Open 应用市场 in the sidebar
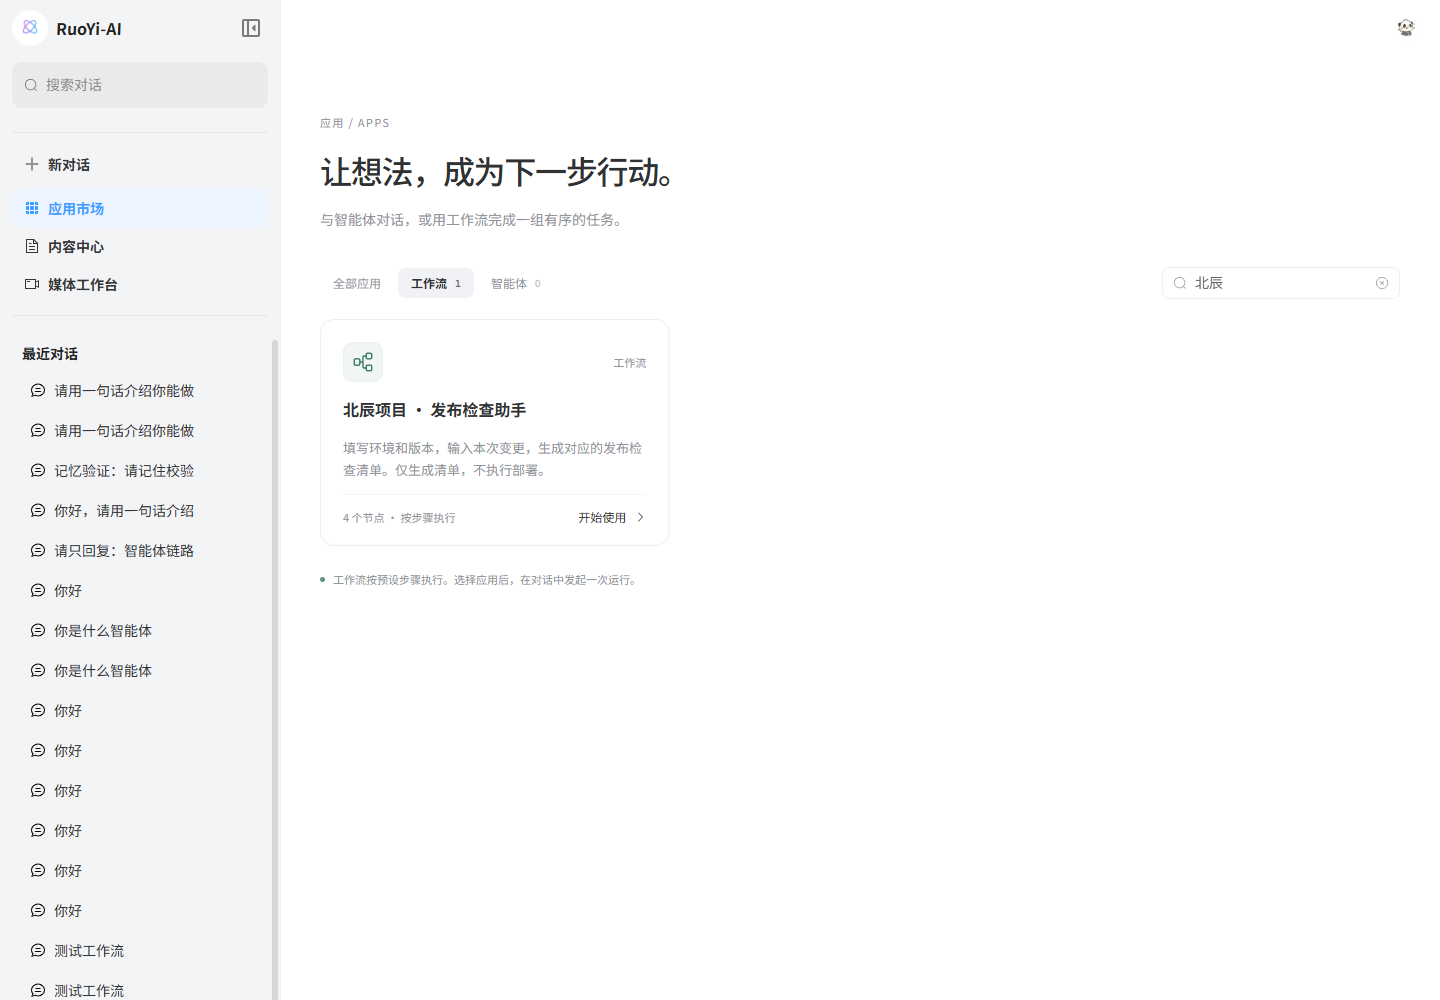 tap(140, 208)
